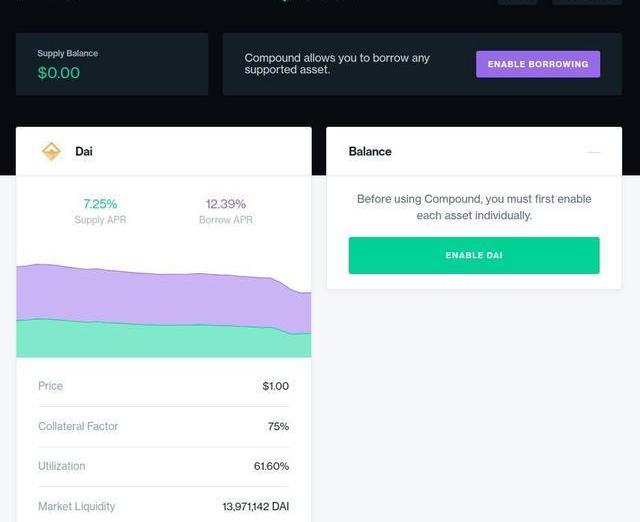Select the Collateral Factor row
This screenshot has height=522, width=640.
(163, 426)
